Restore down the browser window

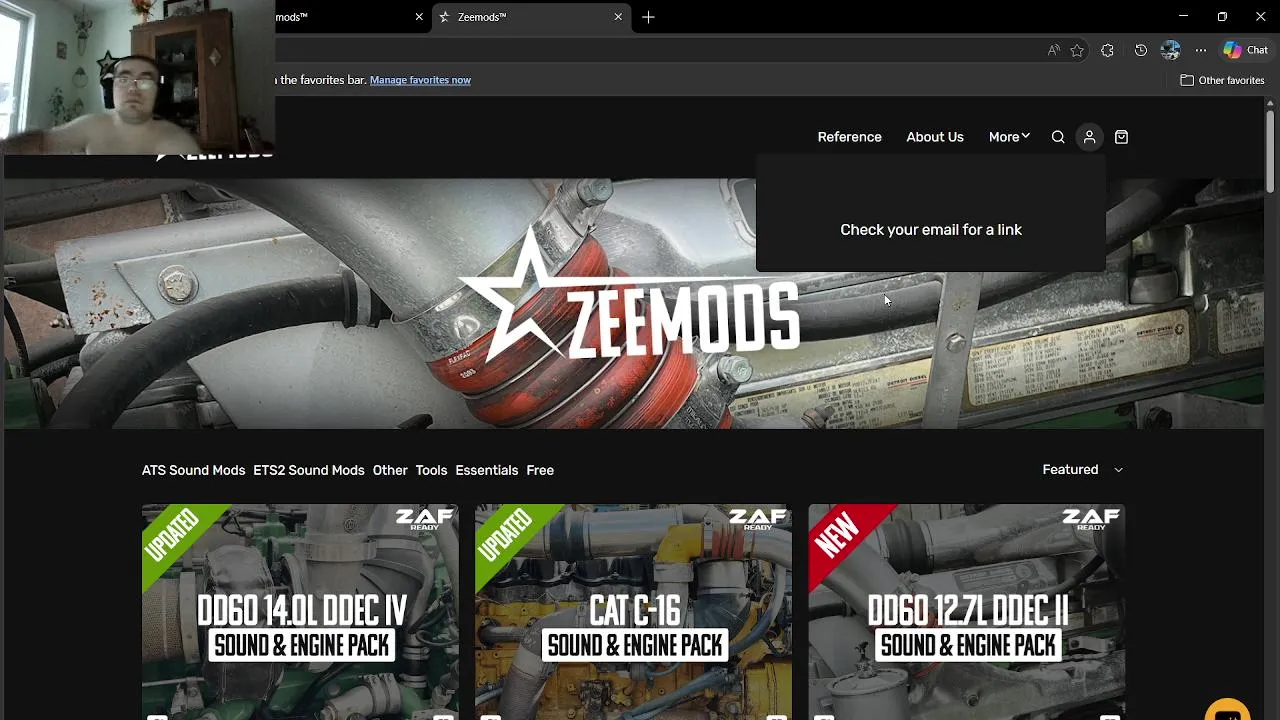click(1222, 17)
